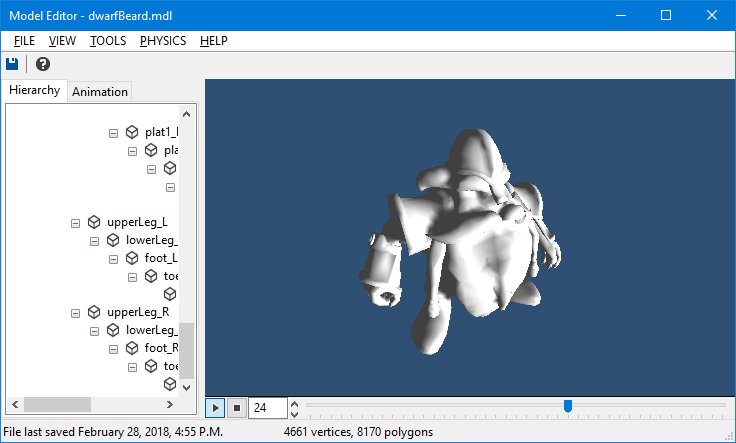Click the foot_L cube icon

point(131,258)
